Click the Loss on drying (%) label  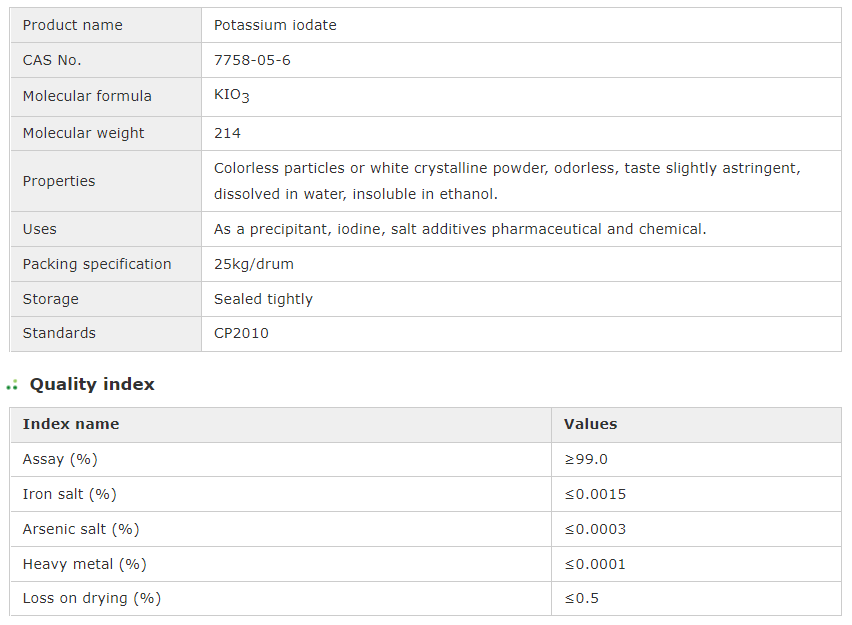click(x=92, y=598)
